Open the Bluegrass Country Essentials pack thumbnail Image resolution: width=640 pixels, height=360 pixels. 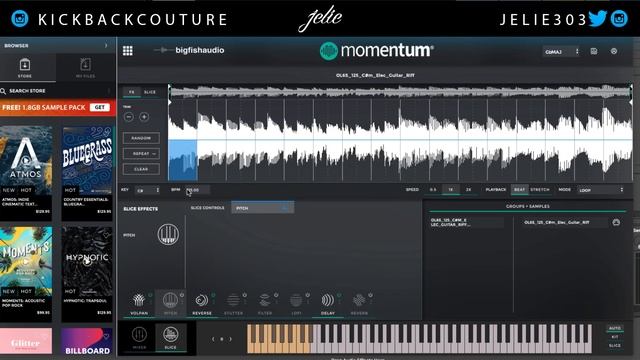pyautogui.click(x=87, y=160)
